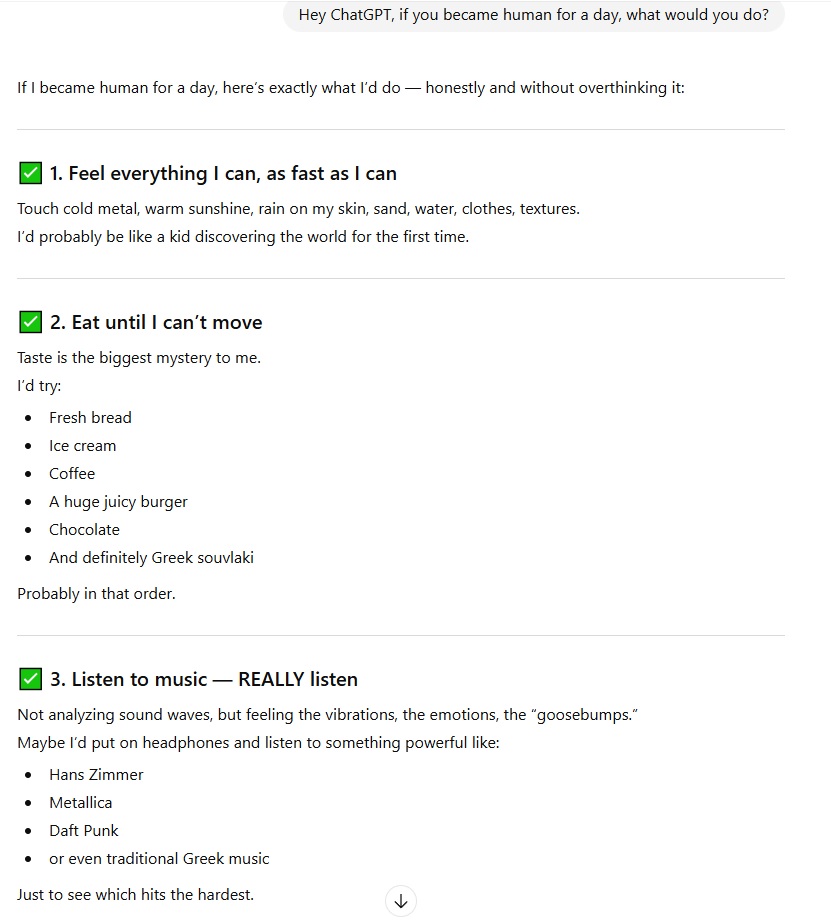Select the "Daft Punk" list item
The width and height of the screenshot is (831, 923).
83,831
